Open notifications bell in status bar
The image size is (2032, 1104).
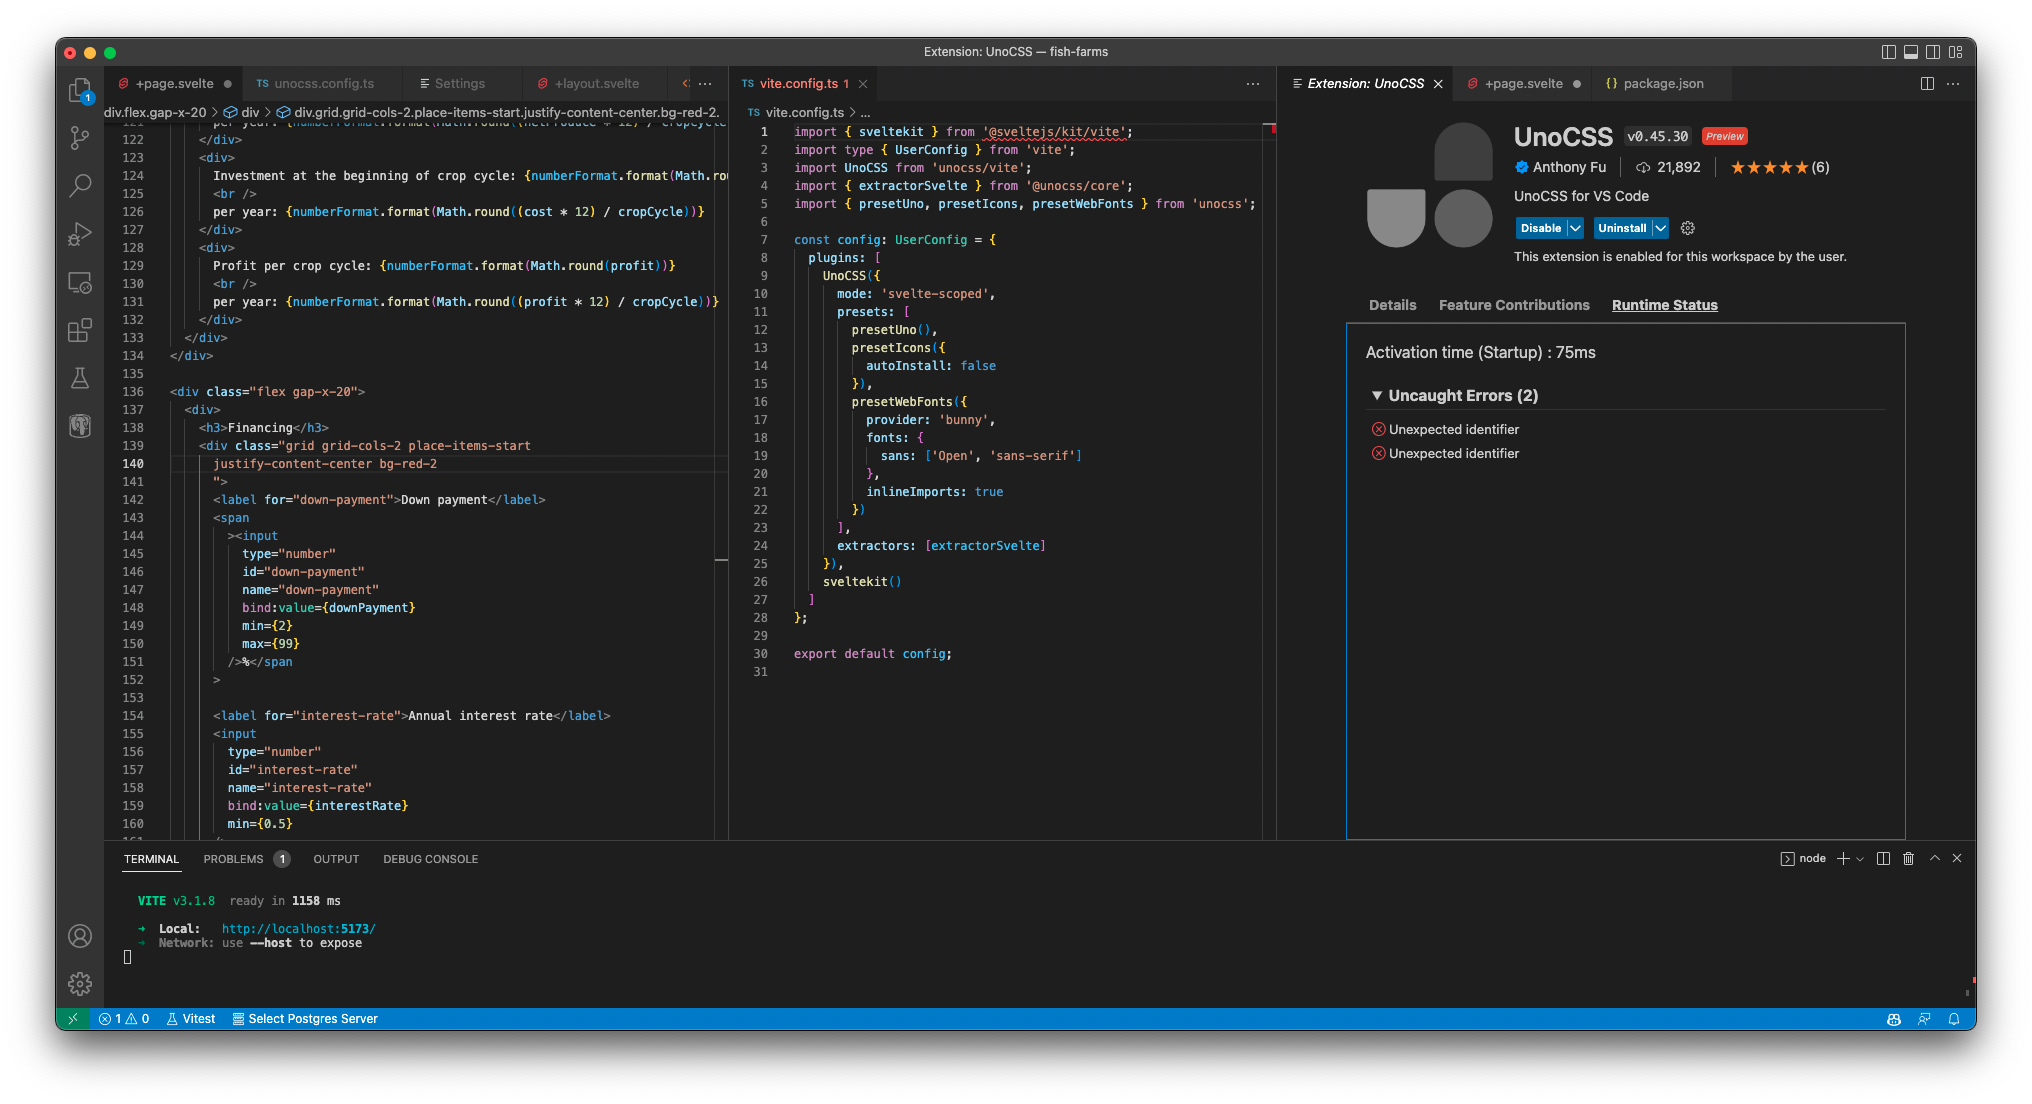tap(1954, 1019)
